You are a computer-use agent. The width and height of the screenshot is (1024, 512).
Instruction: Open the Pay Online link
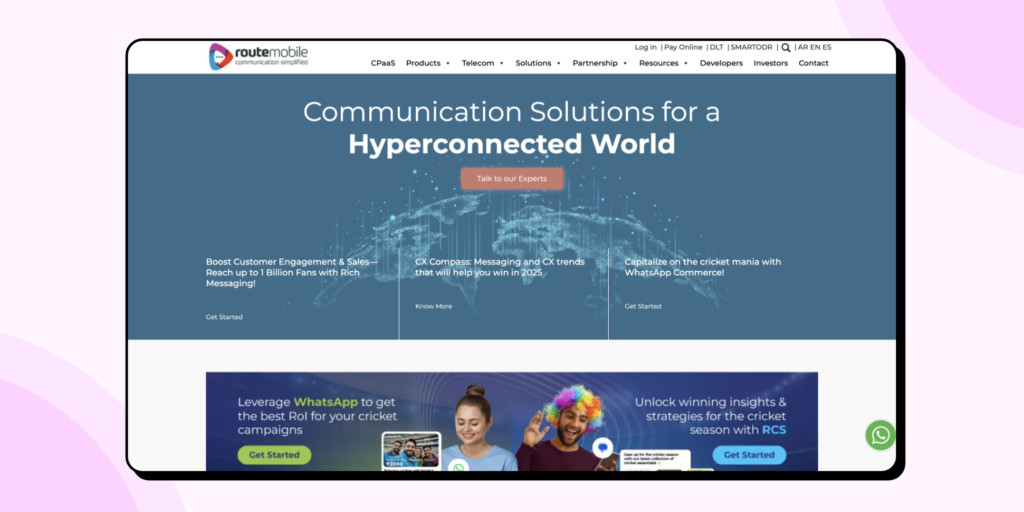click(x=683, y=48)
